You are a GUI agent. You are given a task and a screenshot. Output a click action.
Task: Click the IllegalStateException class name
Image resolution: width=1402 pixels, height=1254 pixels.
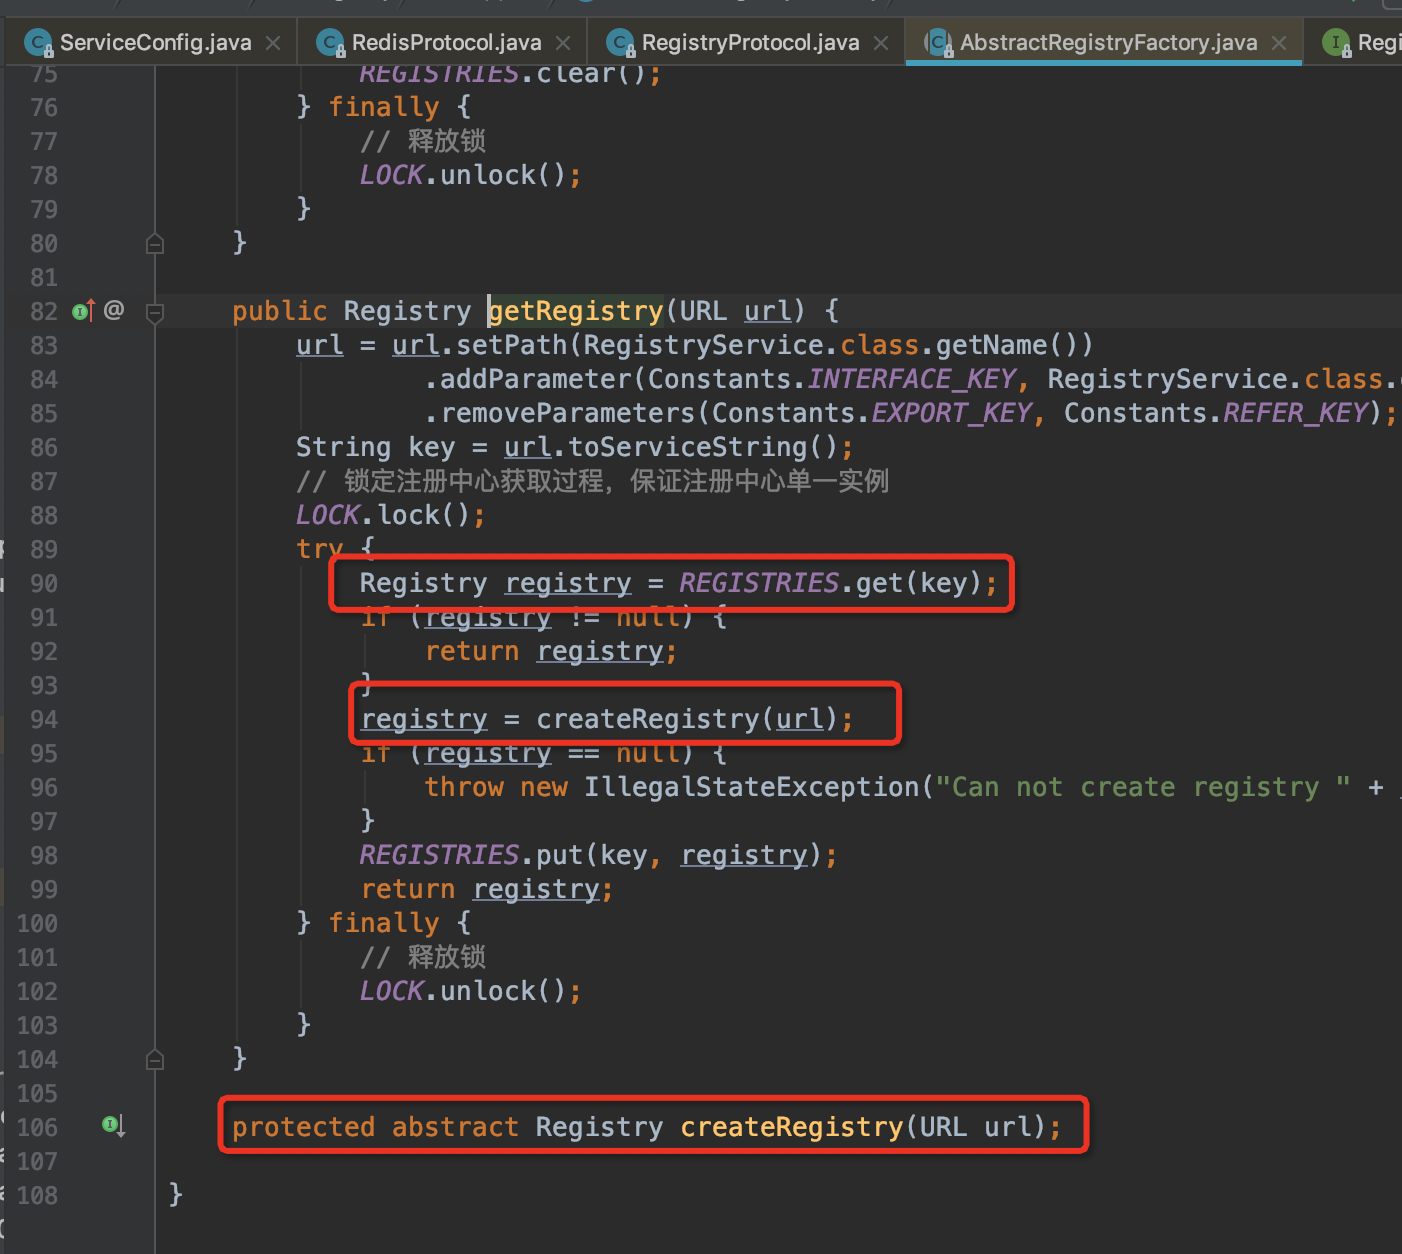click(x=751, y=787)
